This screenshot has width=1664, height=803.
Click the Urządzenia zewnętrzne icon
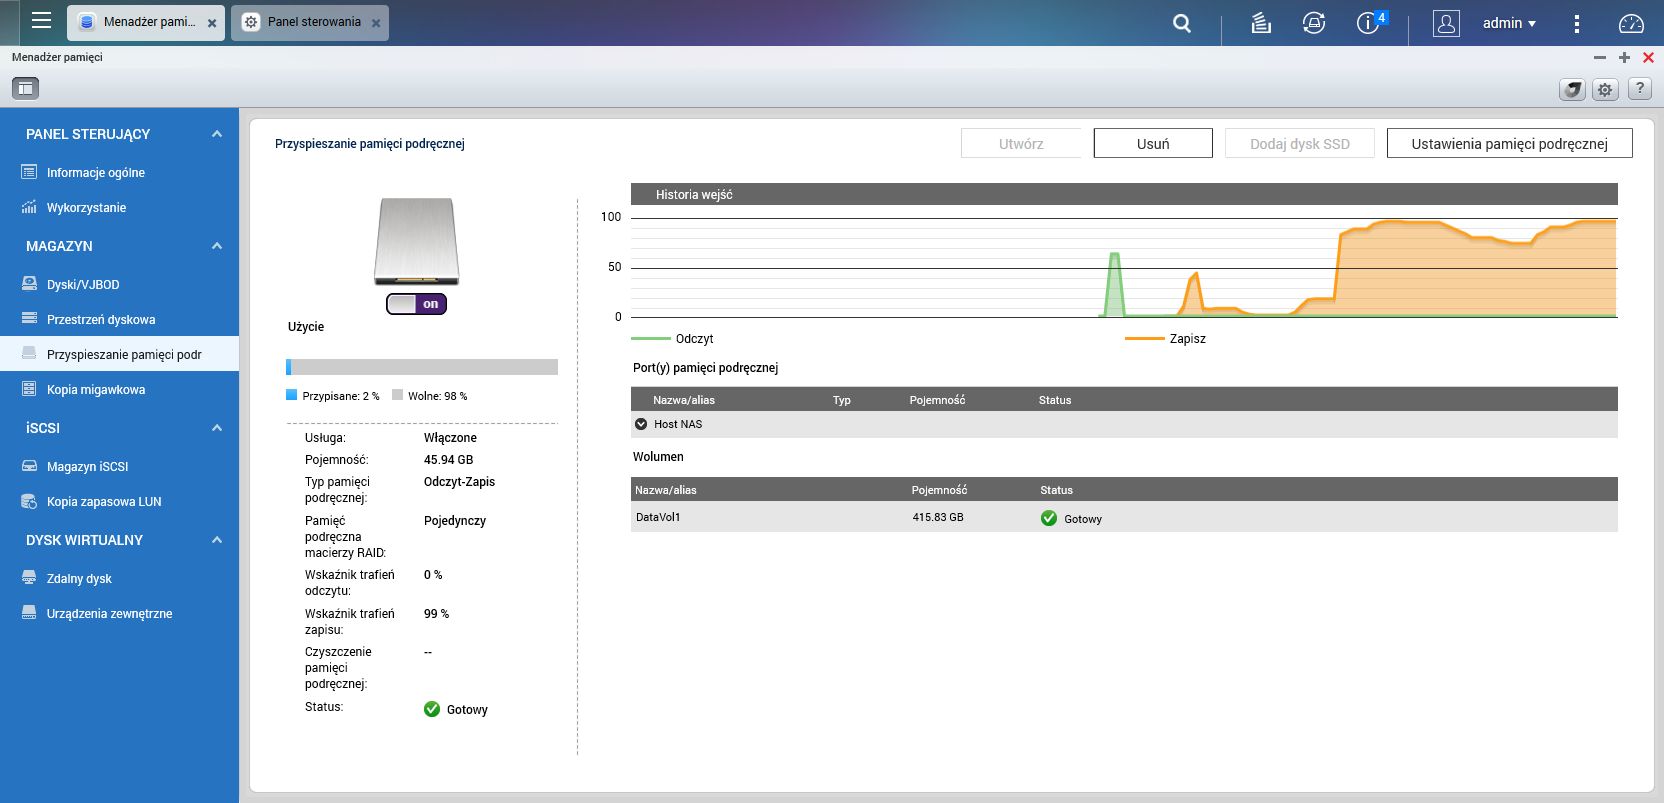tap(29, 613)
